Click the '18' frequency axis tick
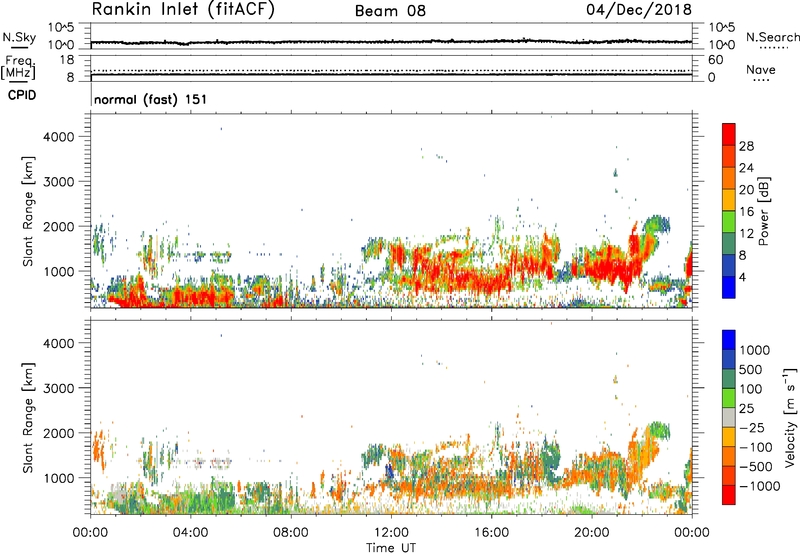Screen dimensions: 800x554 (67, 60)
